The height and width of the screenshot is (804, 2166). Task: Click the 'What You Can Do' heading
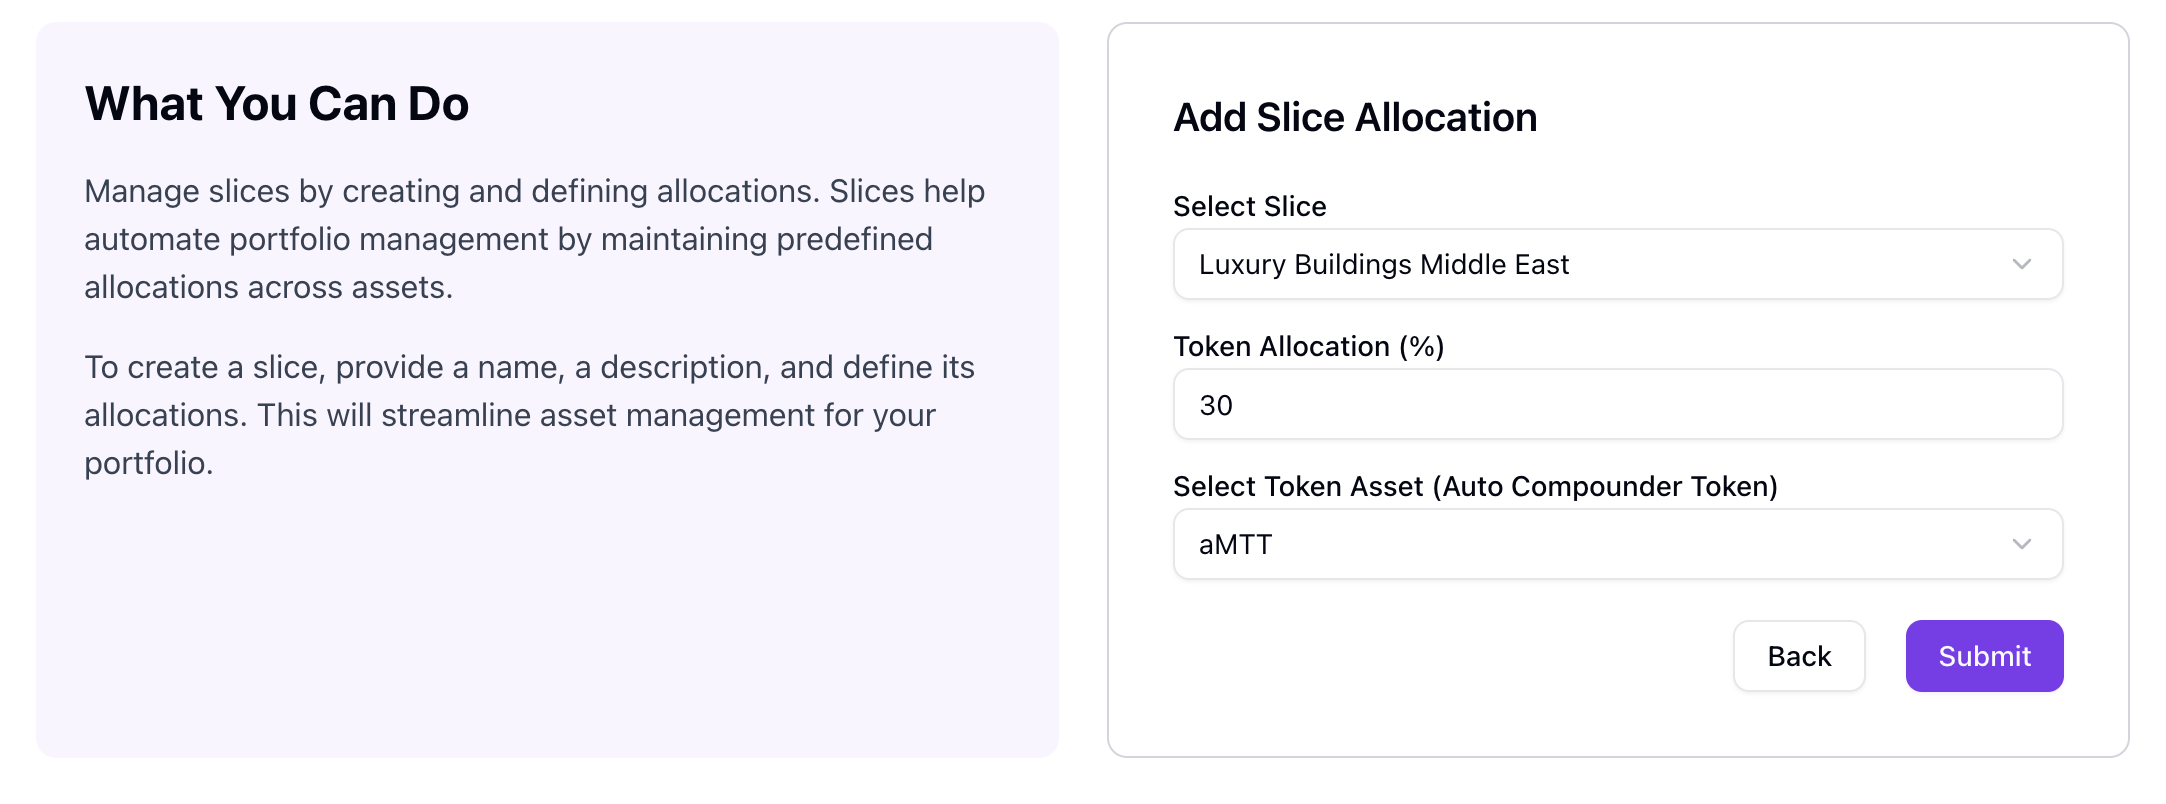click(x=277, y=104)
